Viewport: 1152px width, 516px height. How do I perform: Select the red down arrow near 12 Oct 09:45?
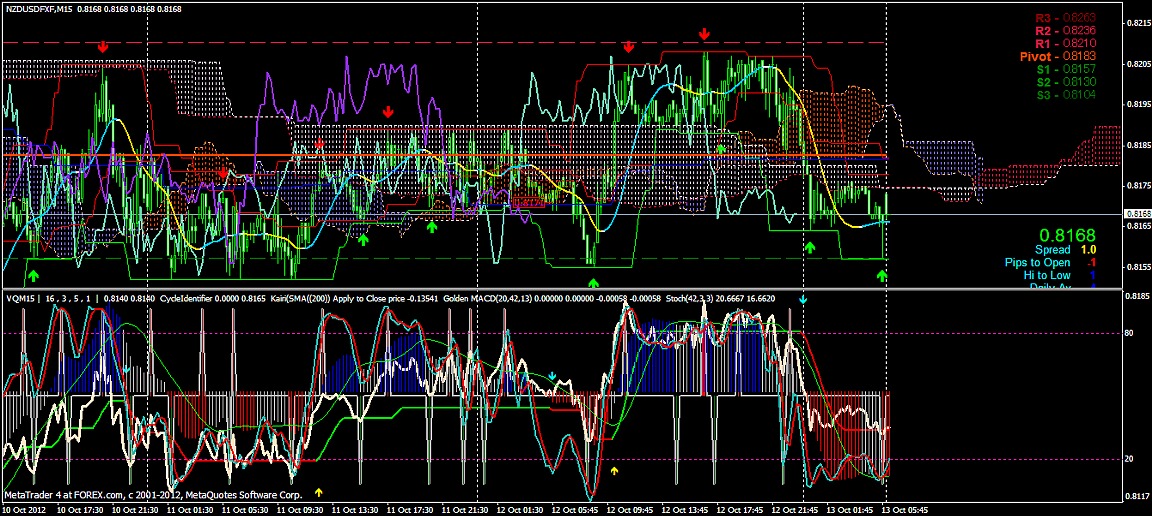pos(628,47)
